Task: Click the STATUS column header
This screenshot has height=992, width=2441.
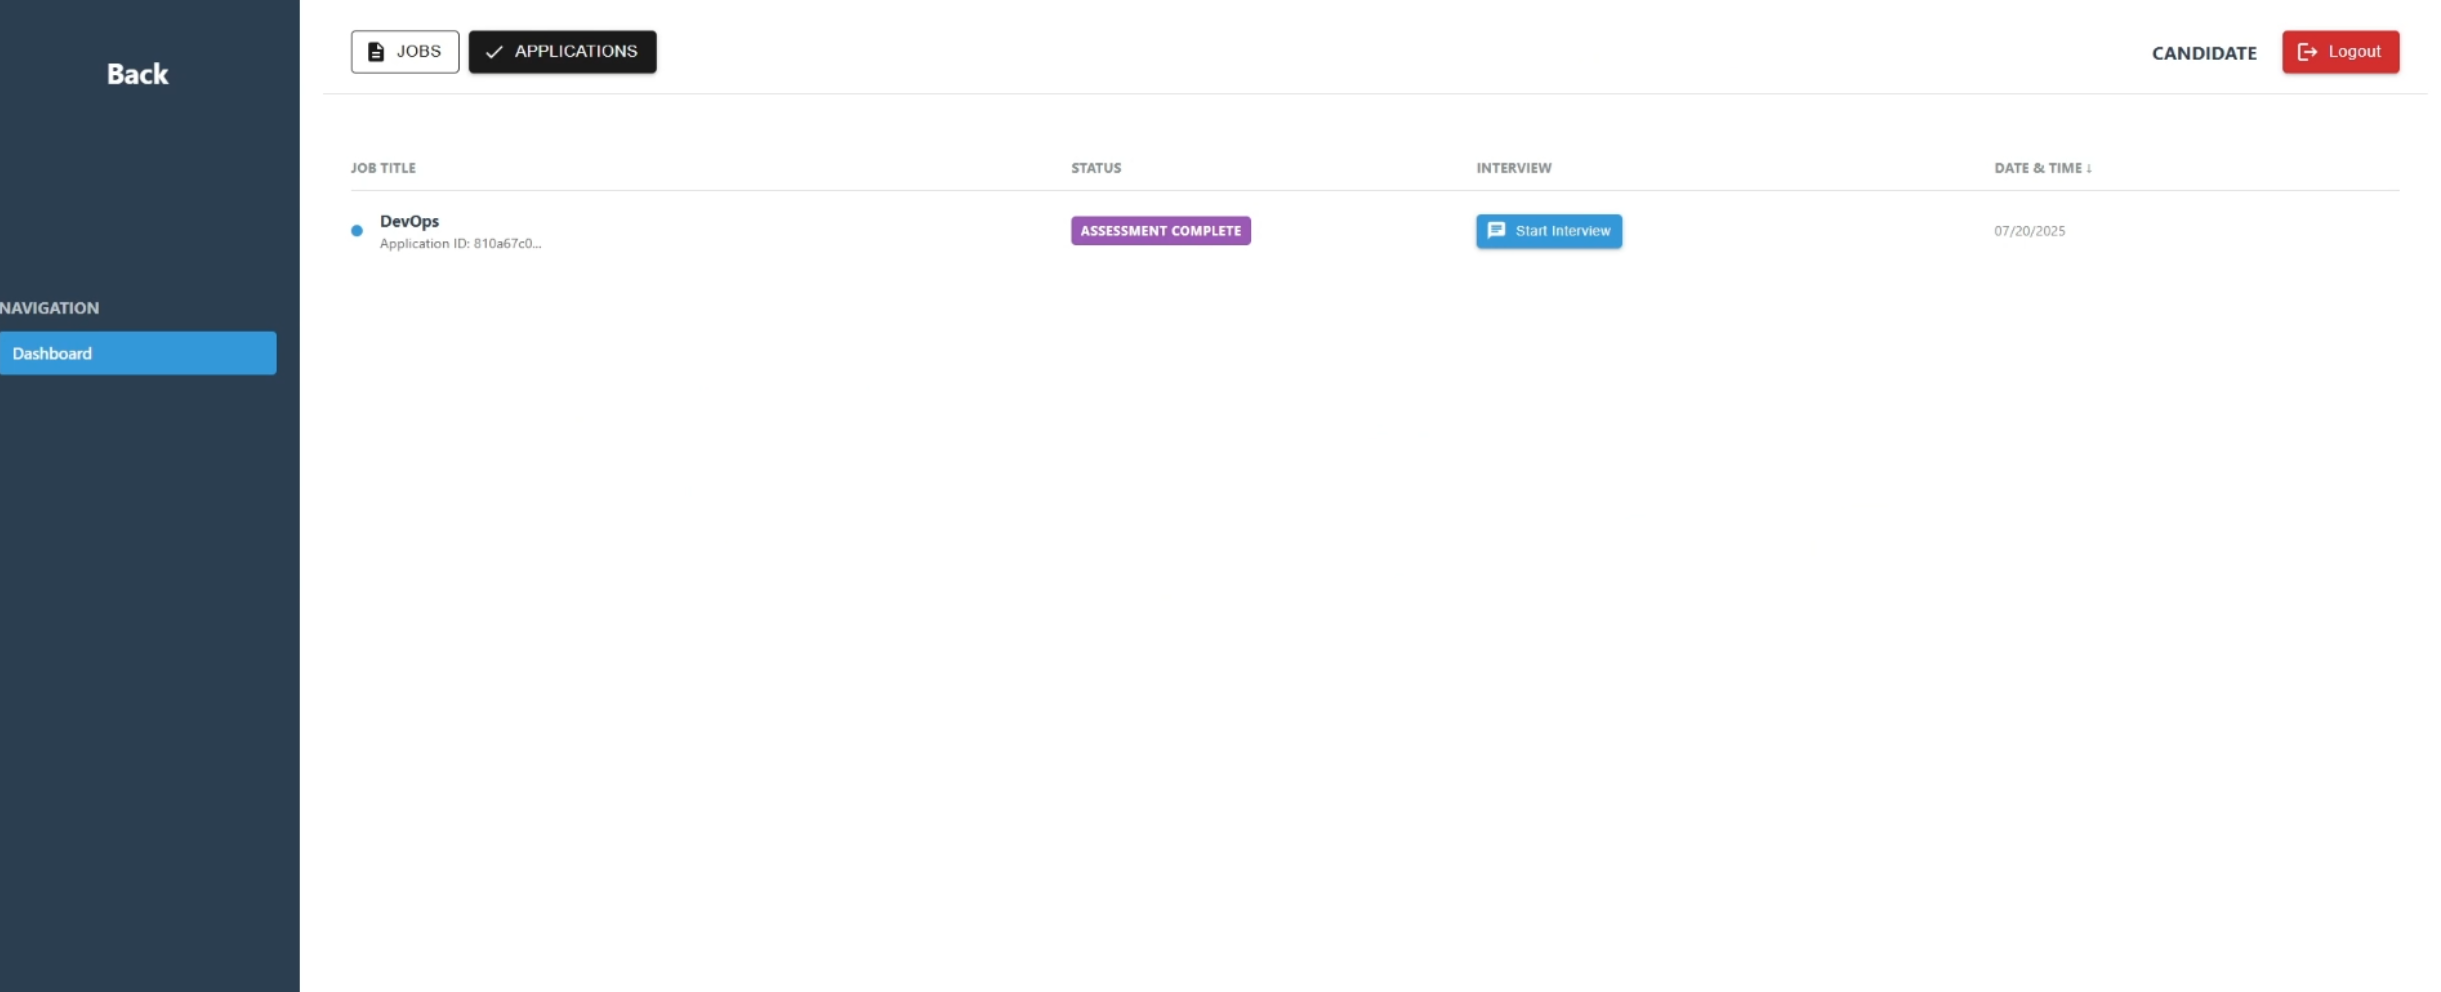Action: [1095, 168]
